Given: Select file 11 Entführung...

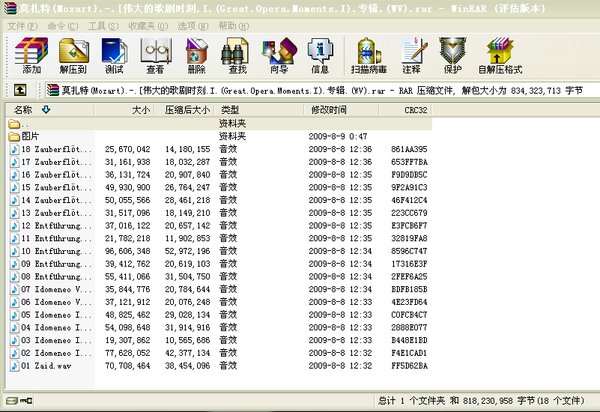Looking at the screenshot, I should 57,238.
